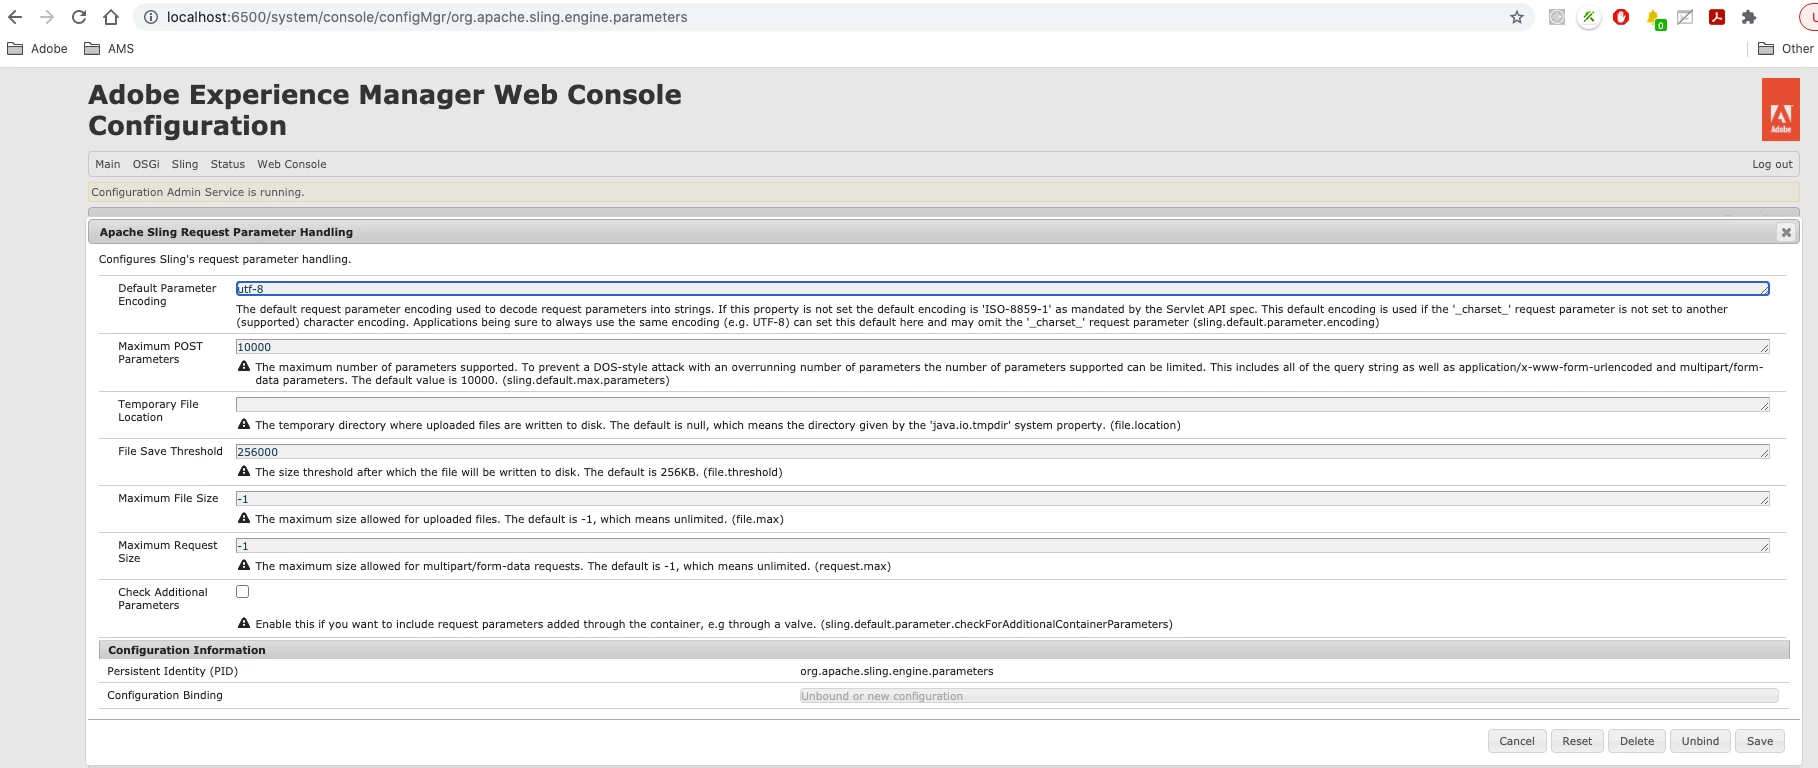Click warning icon beside Check Additional Parameters description
The height and width of the screenshot is (768, 1818).
(244, 623)
